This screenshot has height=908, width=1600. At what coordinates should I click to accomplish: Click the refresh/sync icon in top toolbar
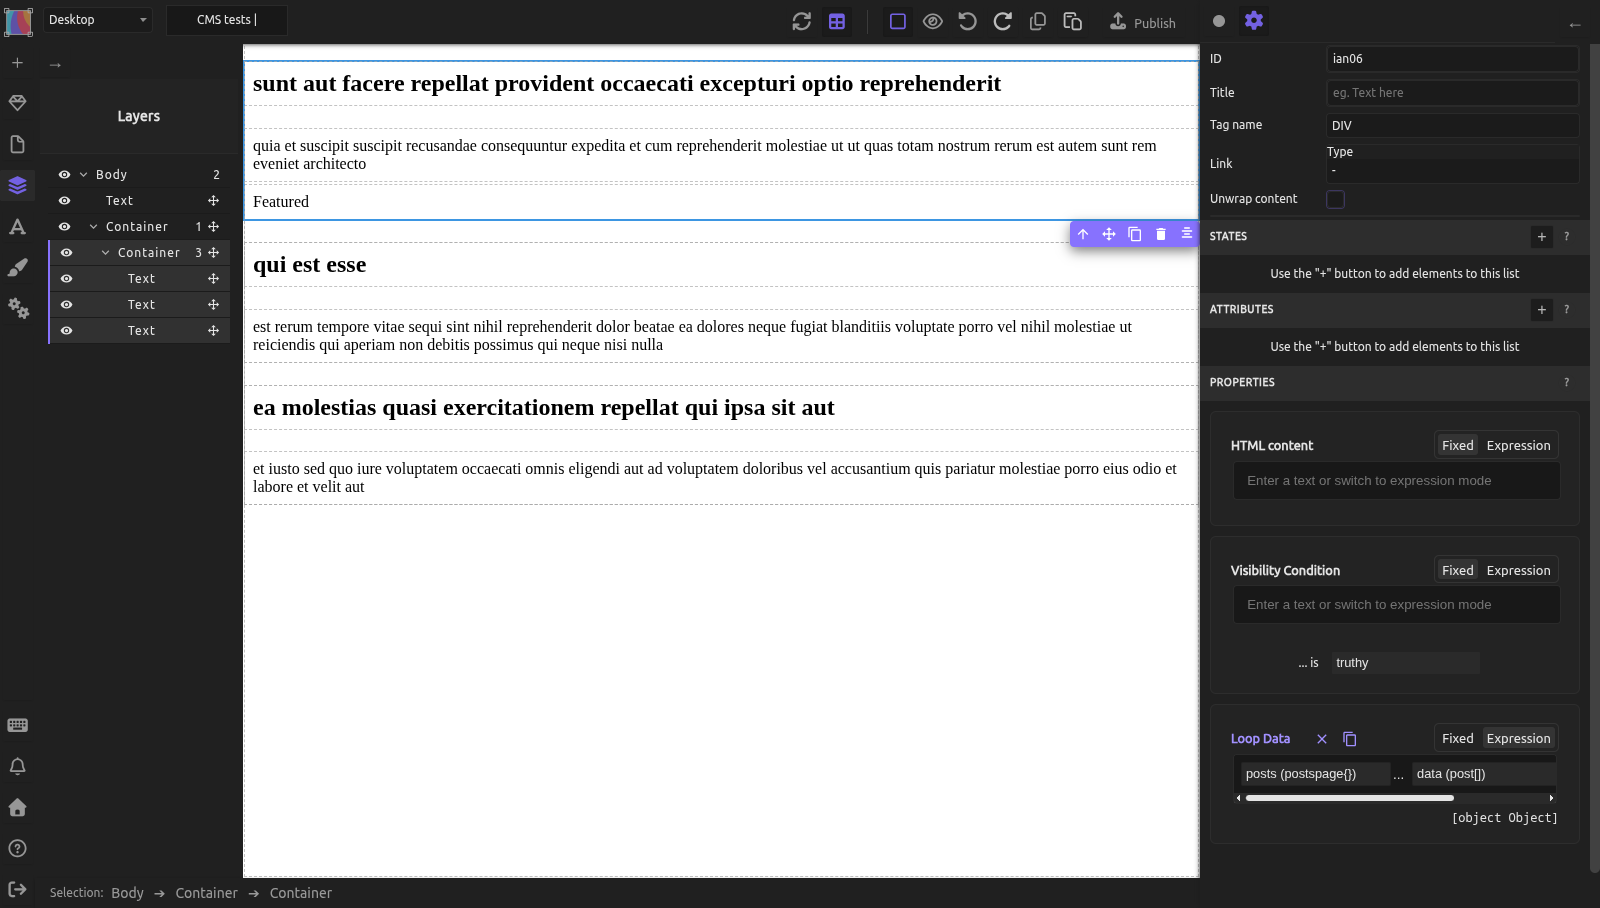pos(801,21)
